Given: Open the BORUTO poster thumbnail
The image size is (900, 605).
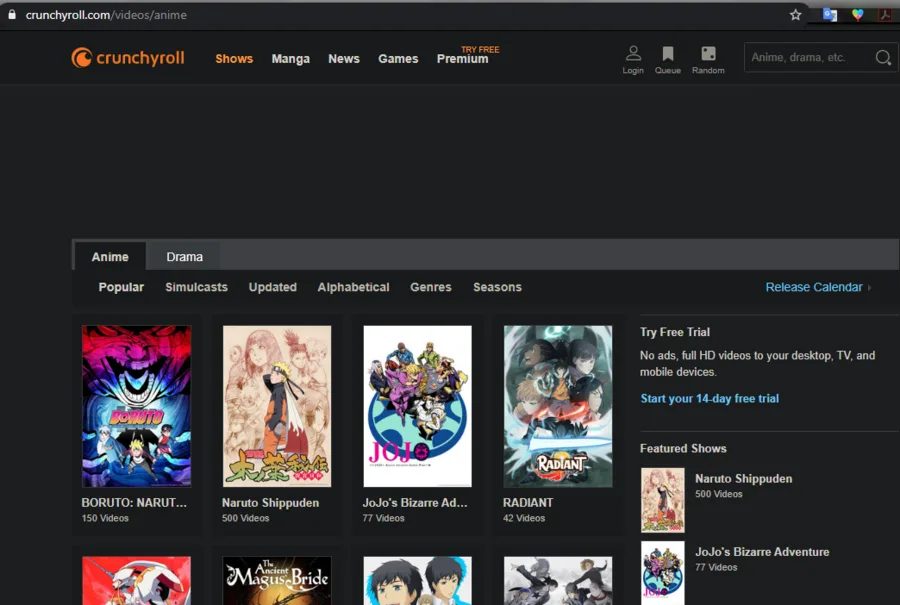Looking at the screenshot, I should point(136,406).
